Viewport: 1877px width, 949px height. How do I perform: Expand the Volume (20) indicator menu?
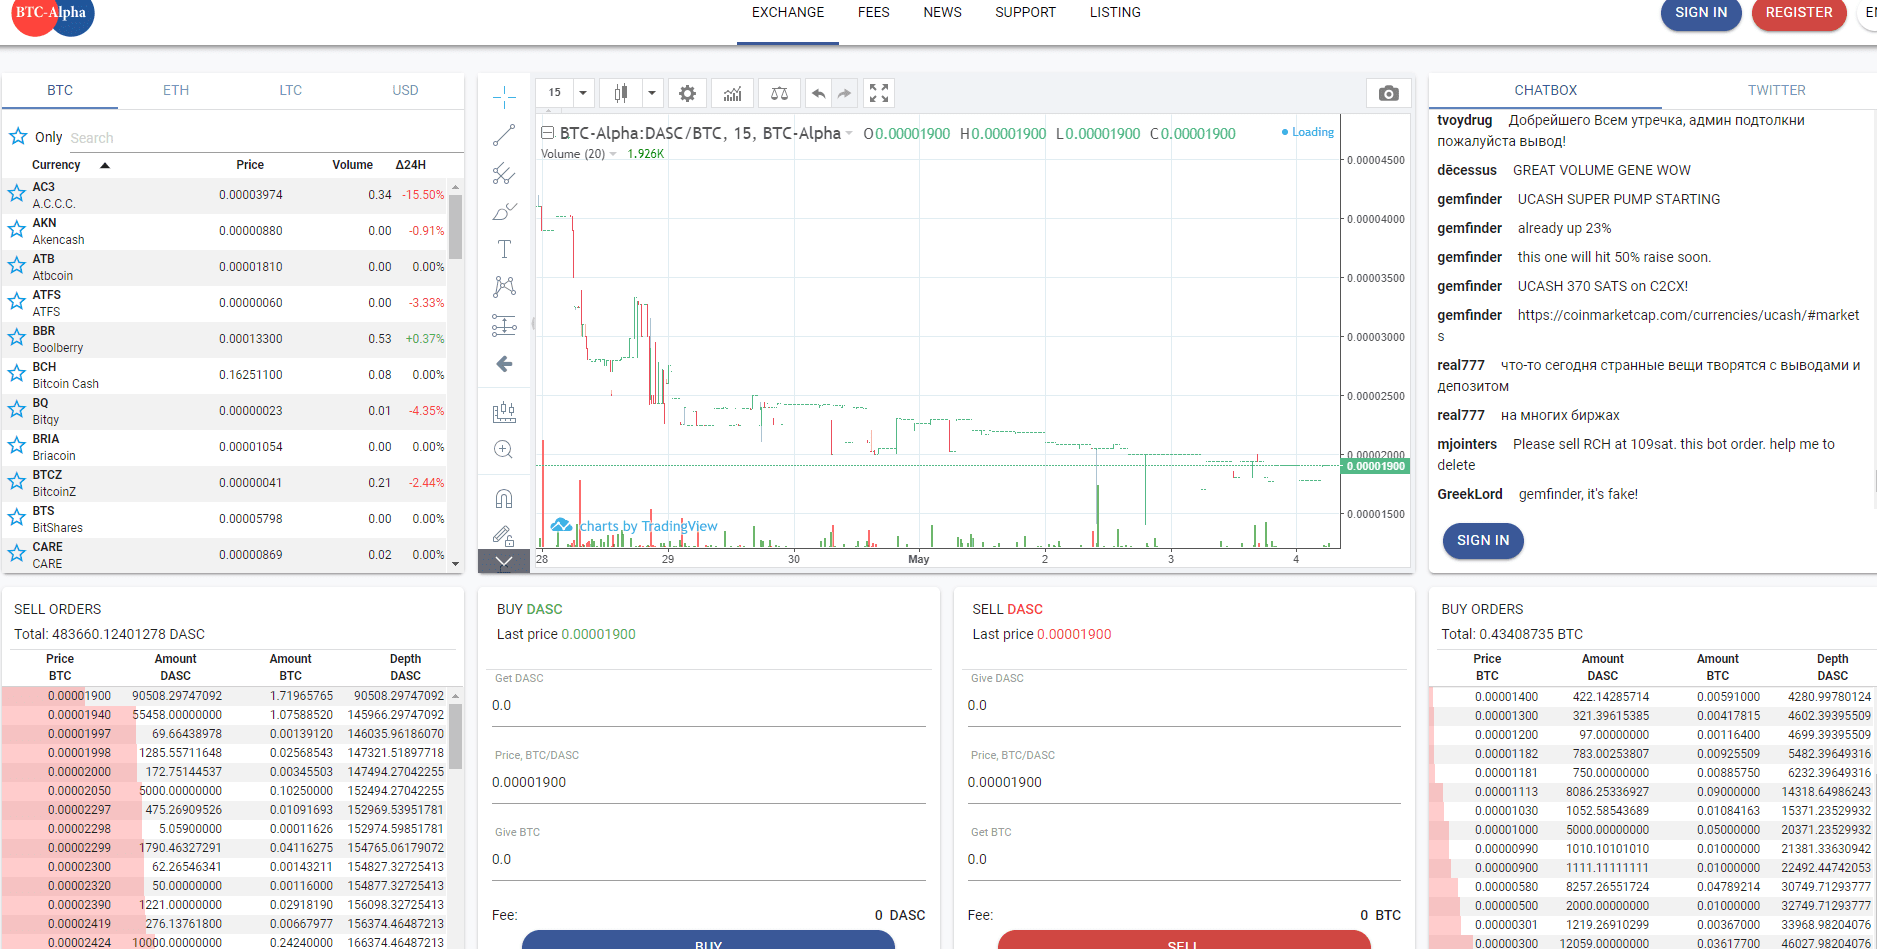click(x=613, y=154)
